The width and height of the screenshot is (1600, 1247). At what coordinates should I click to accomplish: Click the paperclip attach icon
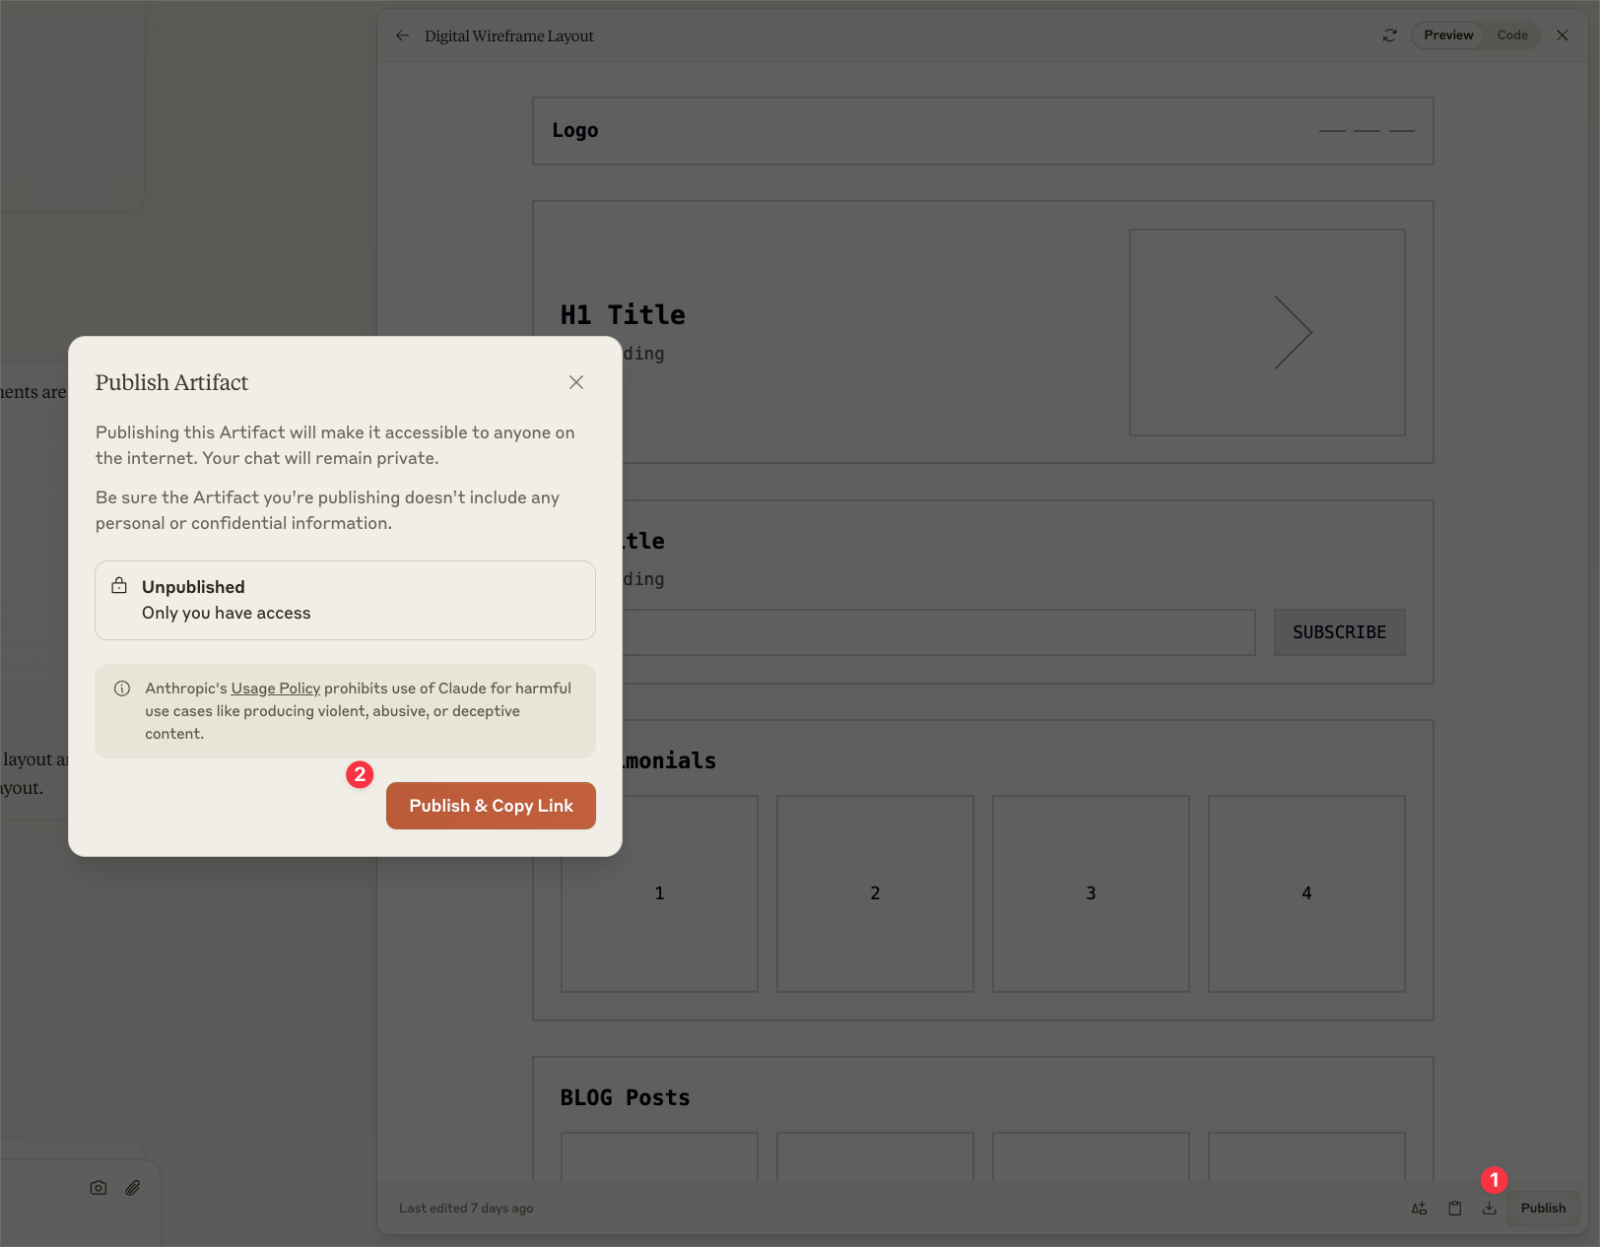133,1188
